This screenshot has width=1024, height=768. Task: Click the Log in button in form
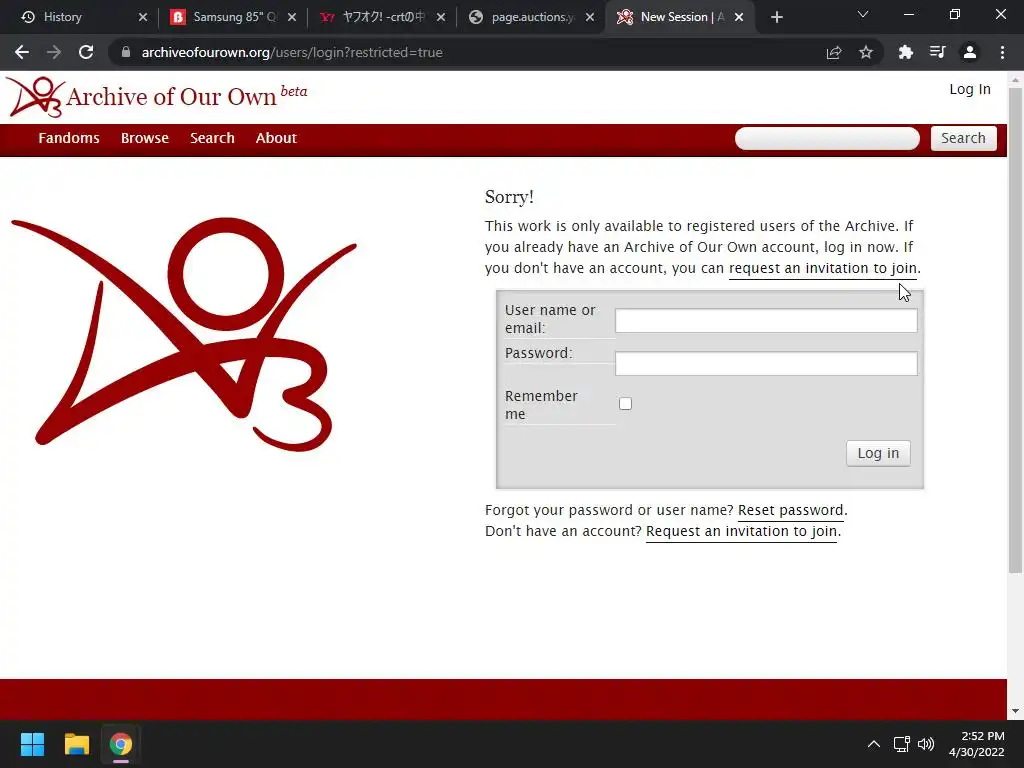878,453
